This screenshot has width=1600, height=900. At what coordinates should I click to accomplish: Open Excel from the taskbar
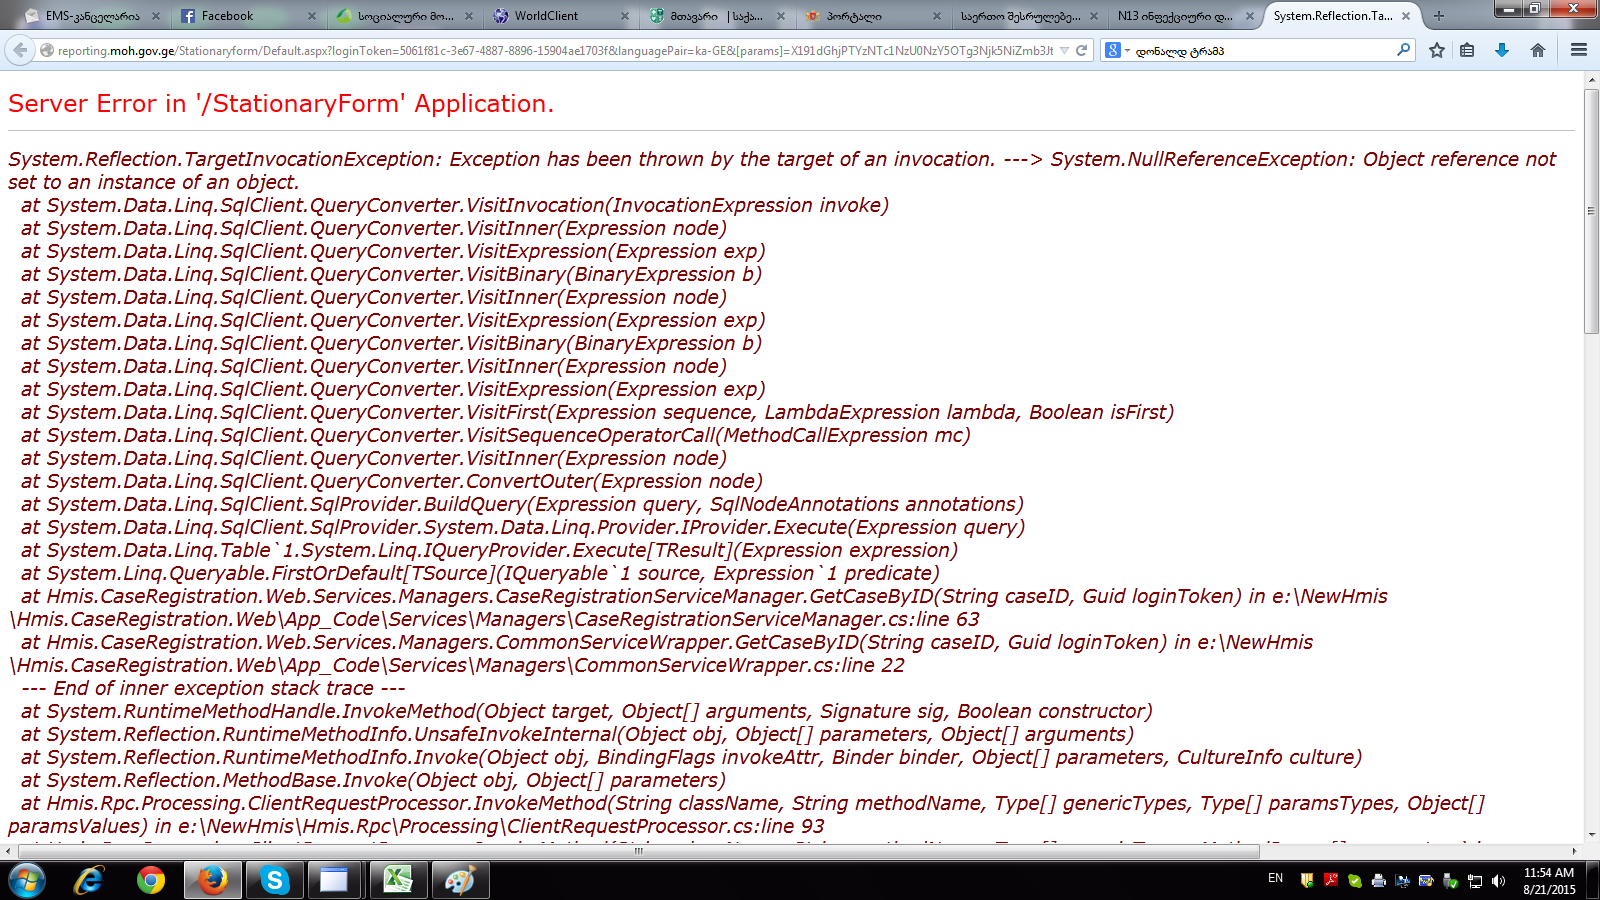pyautogui.click(x=397, y=880)
